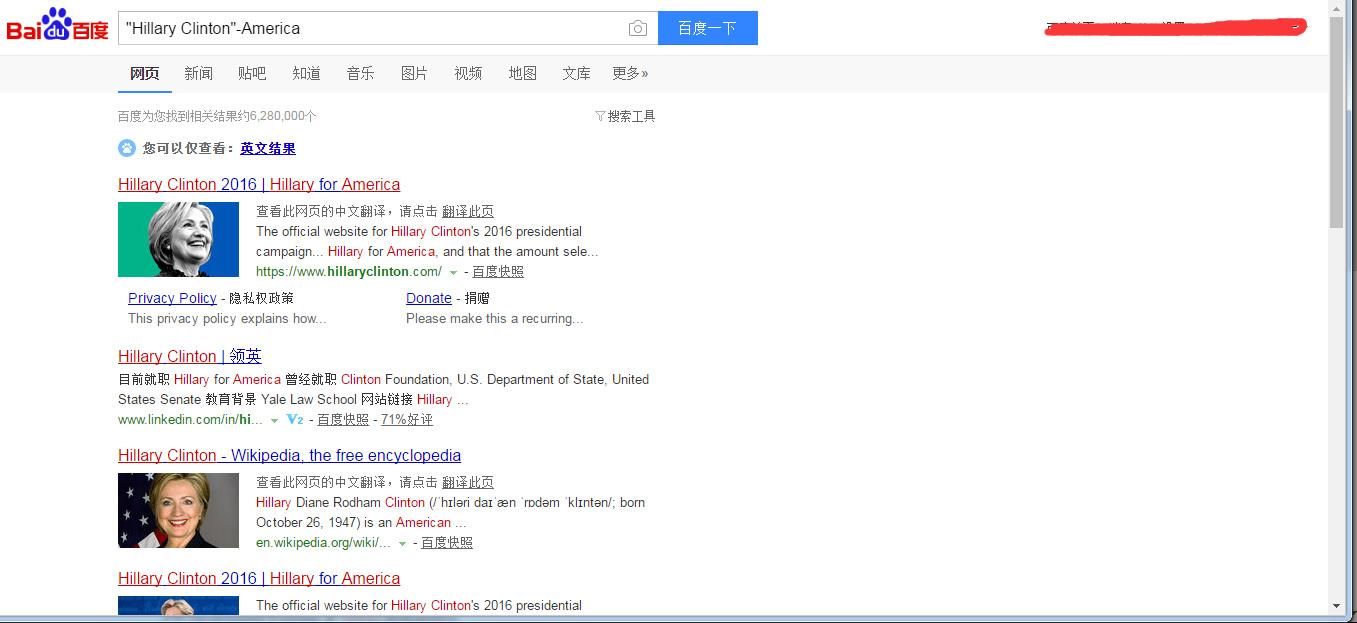Screen dimensions: 1357x623
Task: Click result count text 百度为您找到相关结果约6,280,000个
Action: tap(217, 116)
